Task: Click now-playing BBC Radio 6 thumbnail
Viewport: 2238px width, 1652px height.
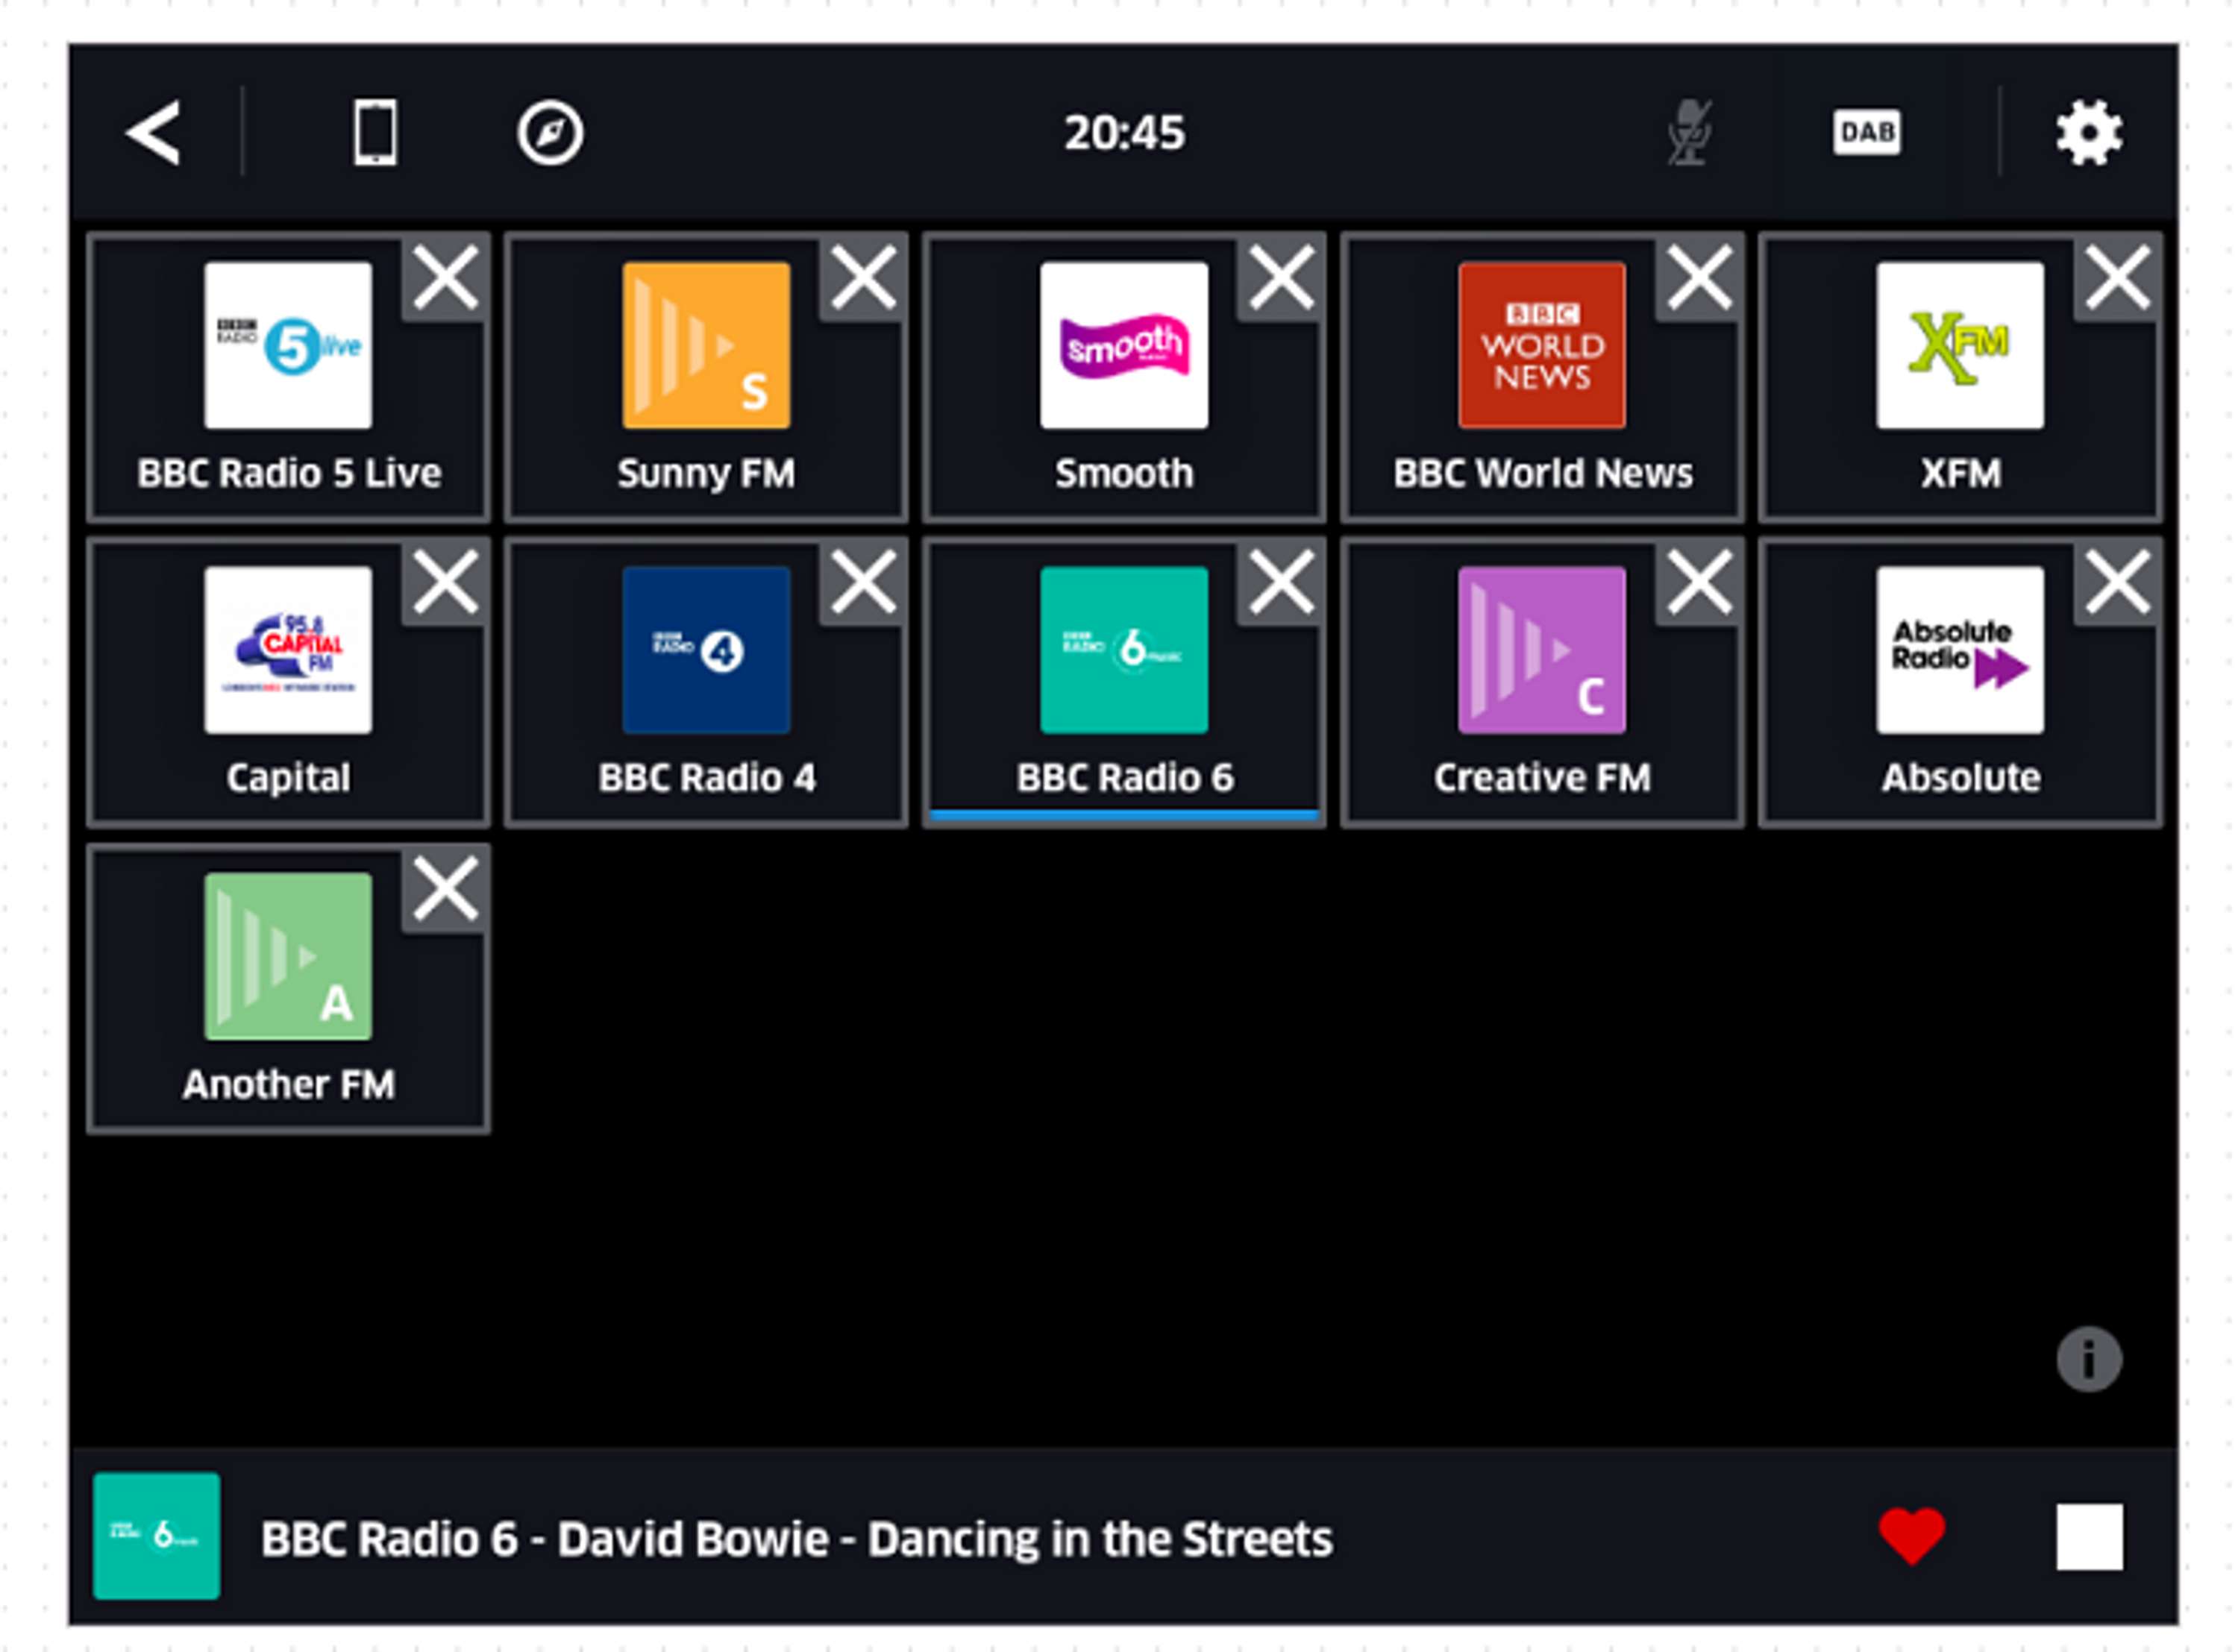Action: pyautogui.click(x=157, y=1536)
